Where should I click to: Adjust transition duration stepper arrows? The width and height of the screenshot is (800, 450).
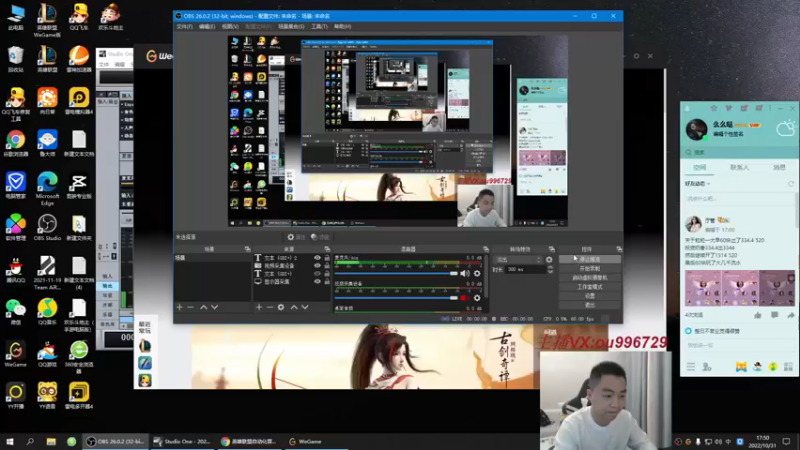pyautogui.click(x=550, y=269)
